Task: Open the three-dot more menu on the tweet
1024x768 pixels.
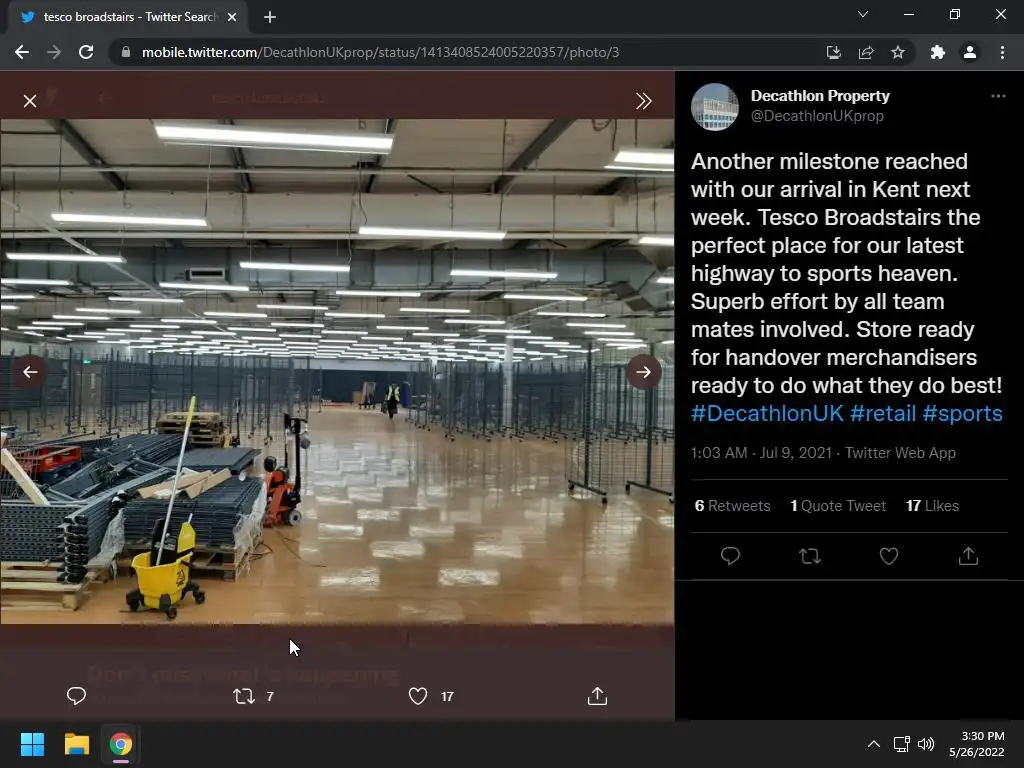Action: click(998, 96)
